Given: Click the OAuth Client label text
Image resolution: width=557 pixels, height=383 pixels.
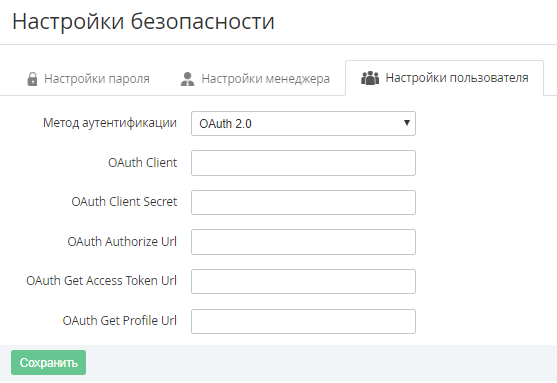Looking at the screenshot, I should [x=142, y=162].
